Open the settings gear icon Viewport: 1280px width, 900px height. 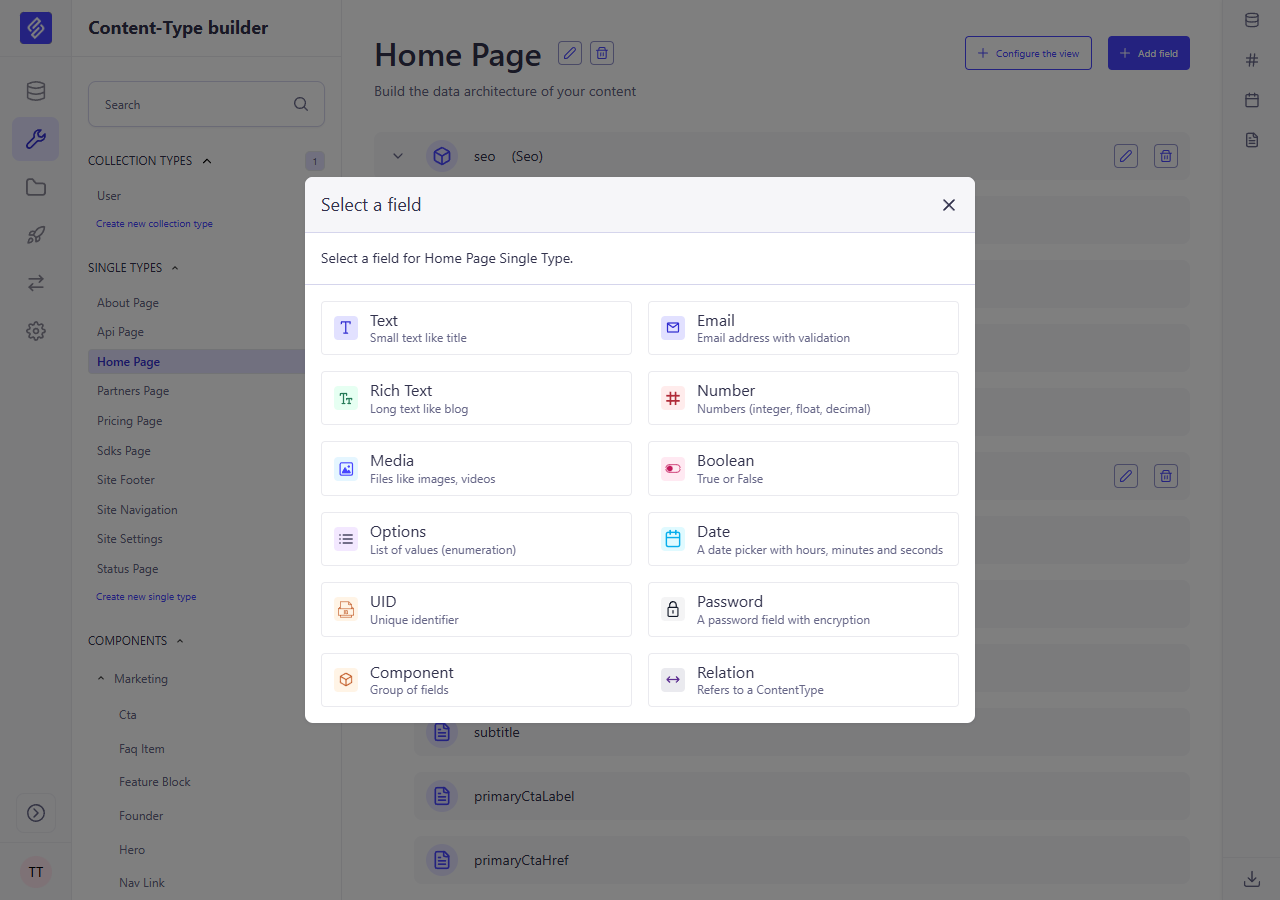click(36, 331)
